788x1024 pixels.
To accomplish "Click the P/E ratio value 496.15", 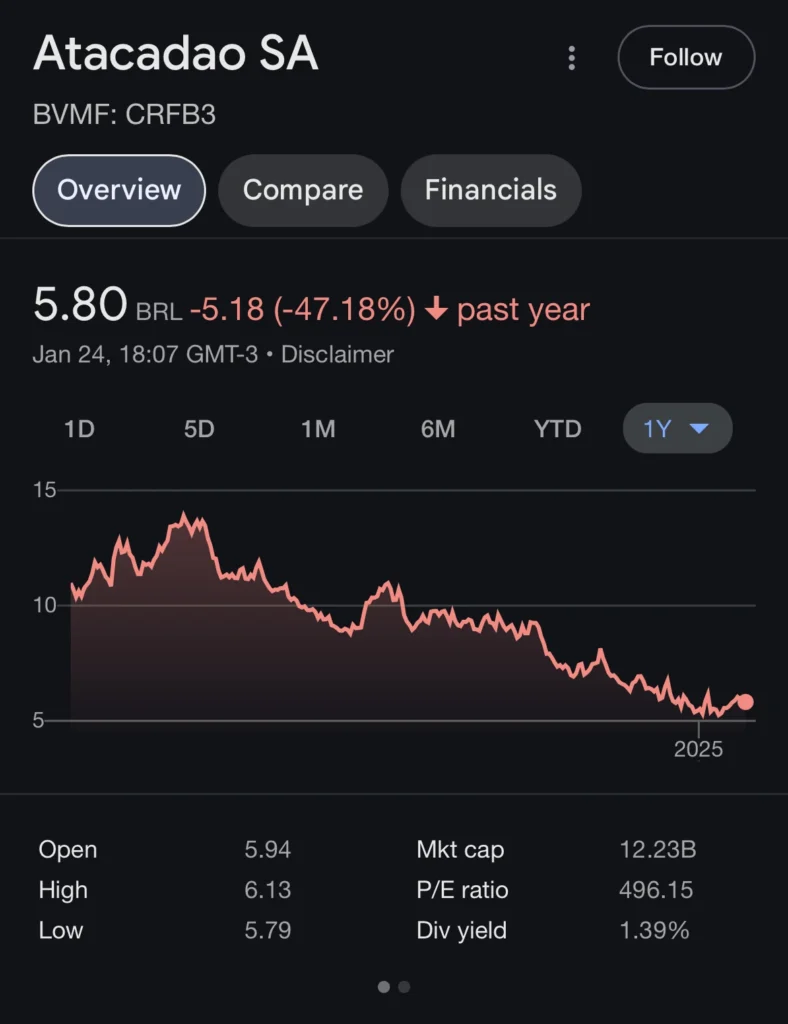I will 656,890.
